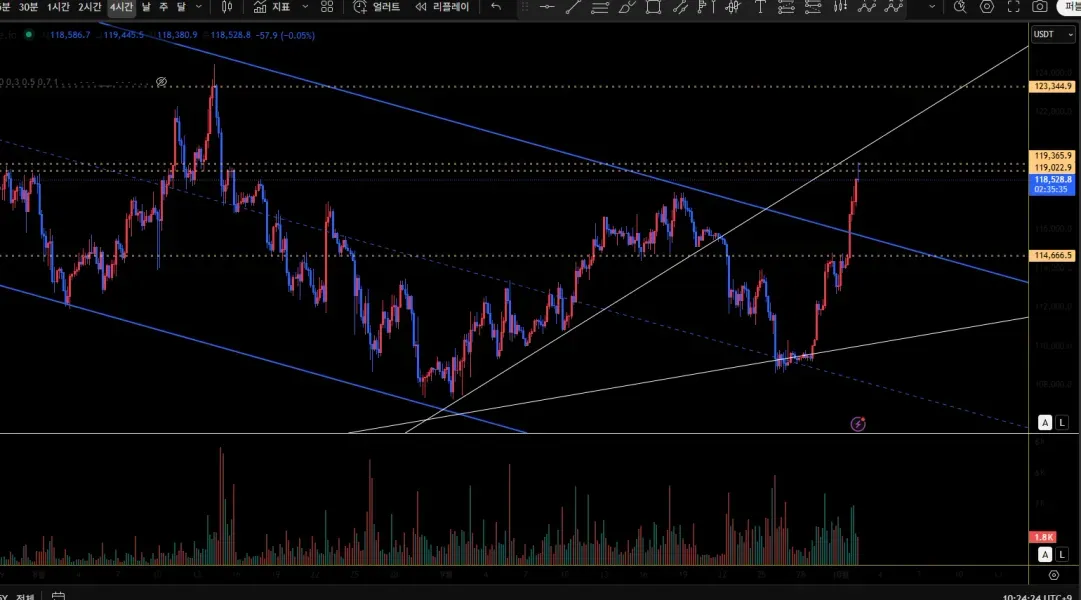Start bar replay with 리플레이
Screen dimensions: 1081x600
pyautogui.click(x=442, y=7)
